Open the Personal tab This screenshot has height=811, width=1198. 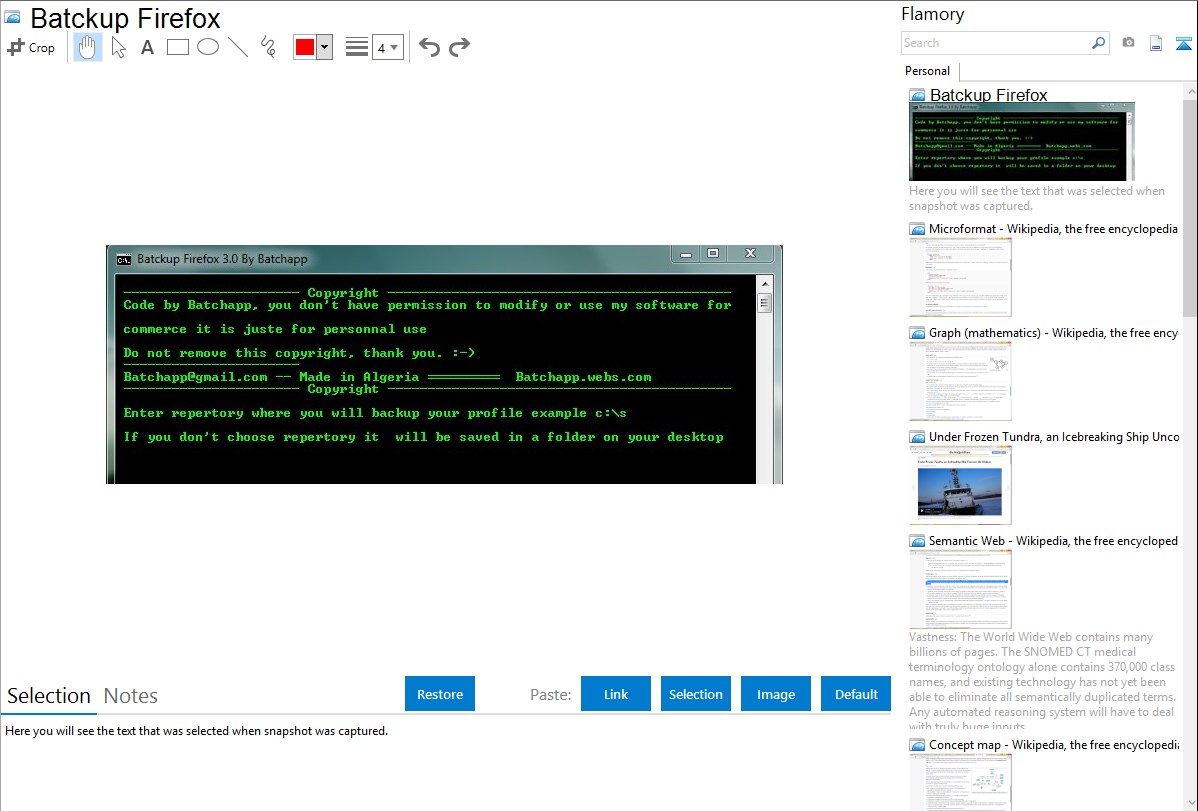(927, 71)
